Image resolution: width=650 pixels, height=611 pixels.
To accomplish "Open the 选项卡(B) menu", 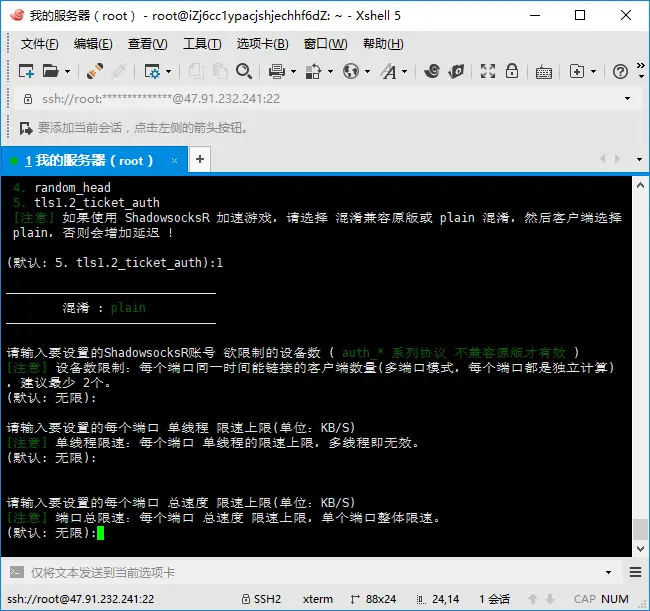I will point(262,44).
